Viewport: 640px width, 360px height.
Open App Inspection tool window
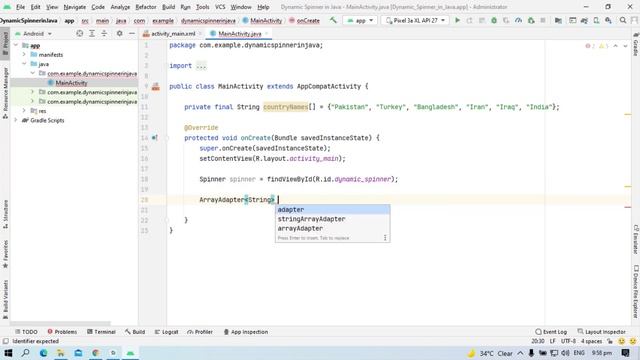pos(246,332)
